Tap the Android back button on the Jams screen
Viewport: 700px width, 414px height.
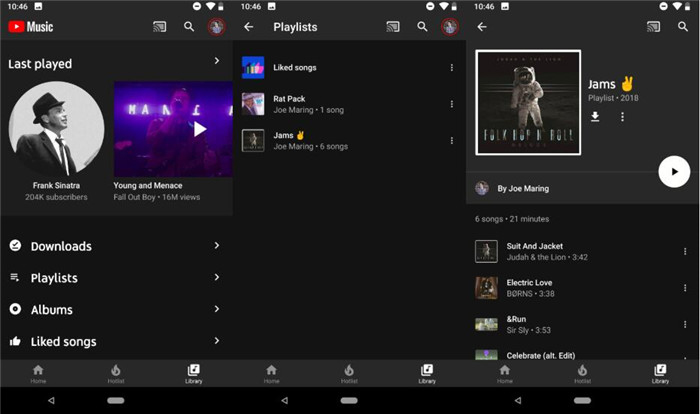tap(517, 401)
